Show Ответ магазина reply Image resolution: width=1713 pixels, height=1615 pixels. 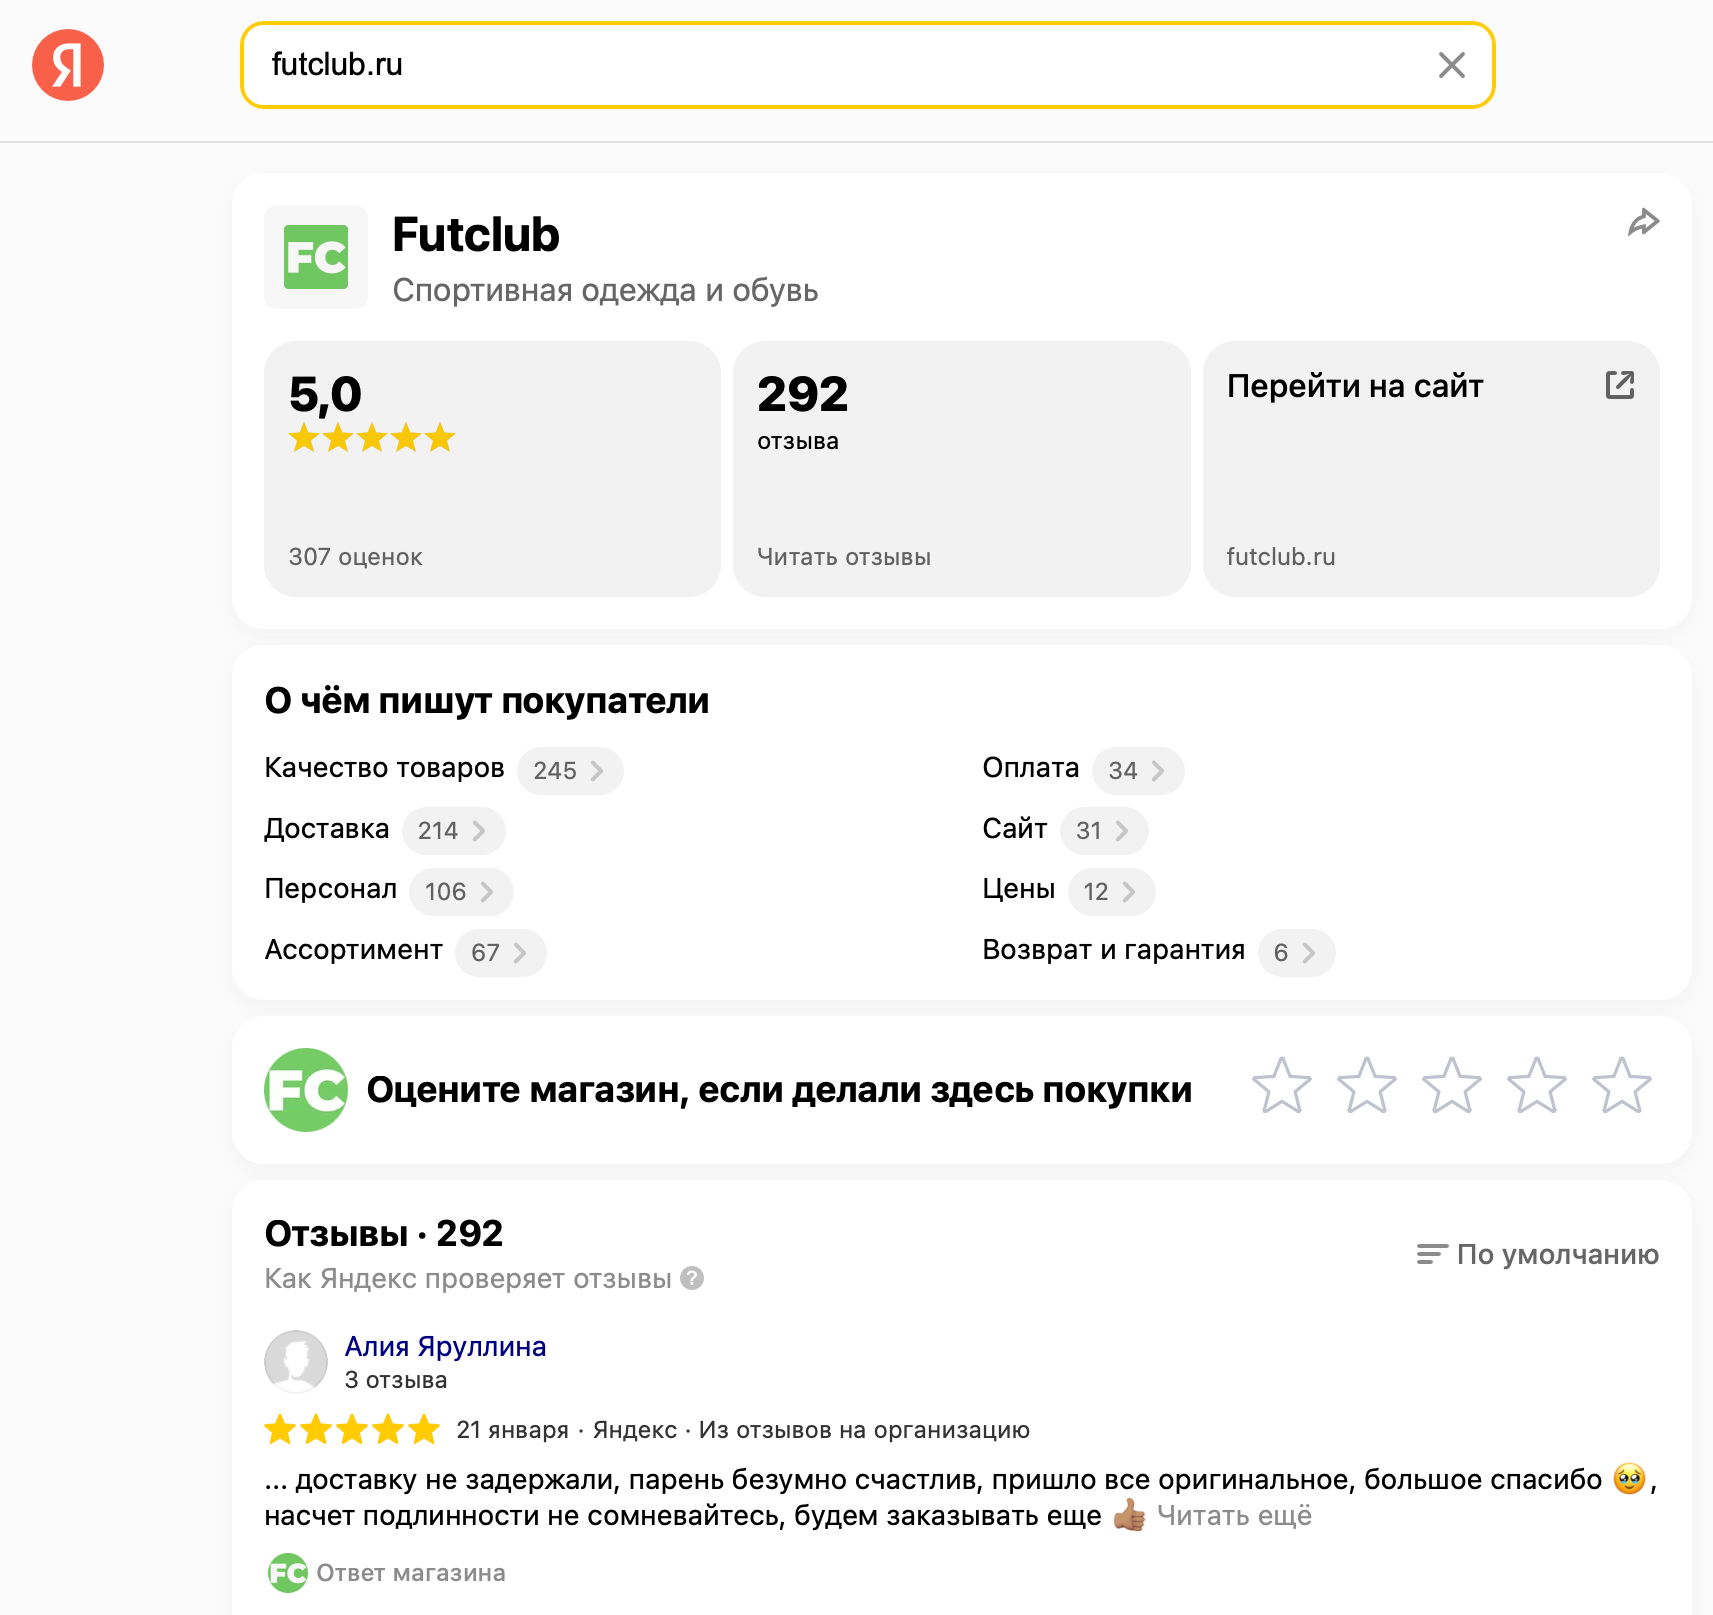coord(411,1573)
